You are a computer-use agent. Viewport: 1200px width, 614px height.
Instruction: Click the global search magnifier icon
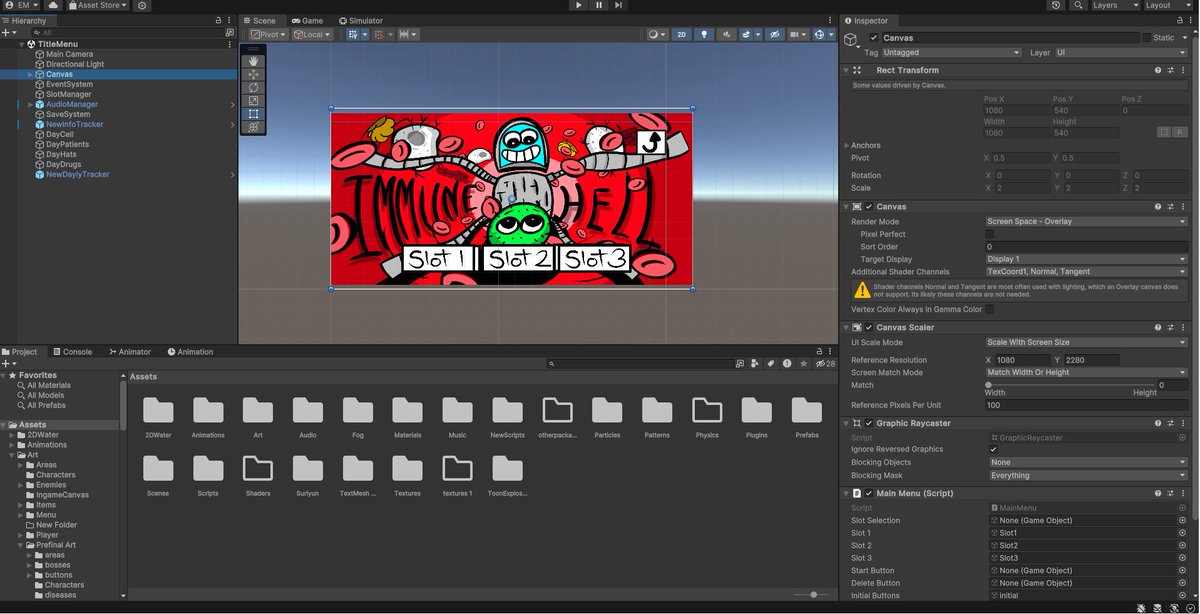click(x=1078, y=5)
